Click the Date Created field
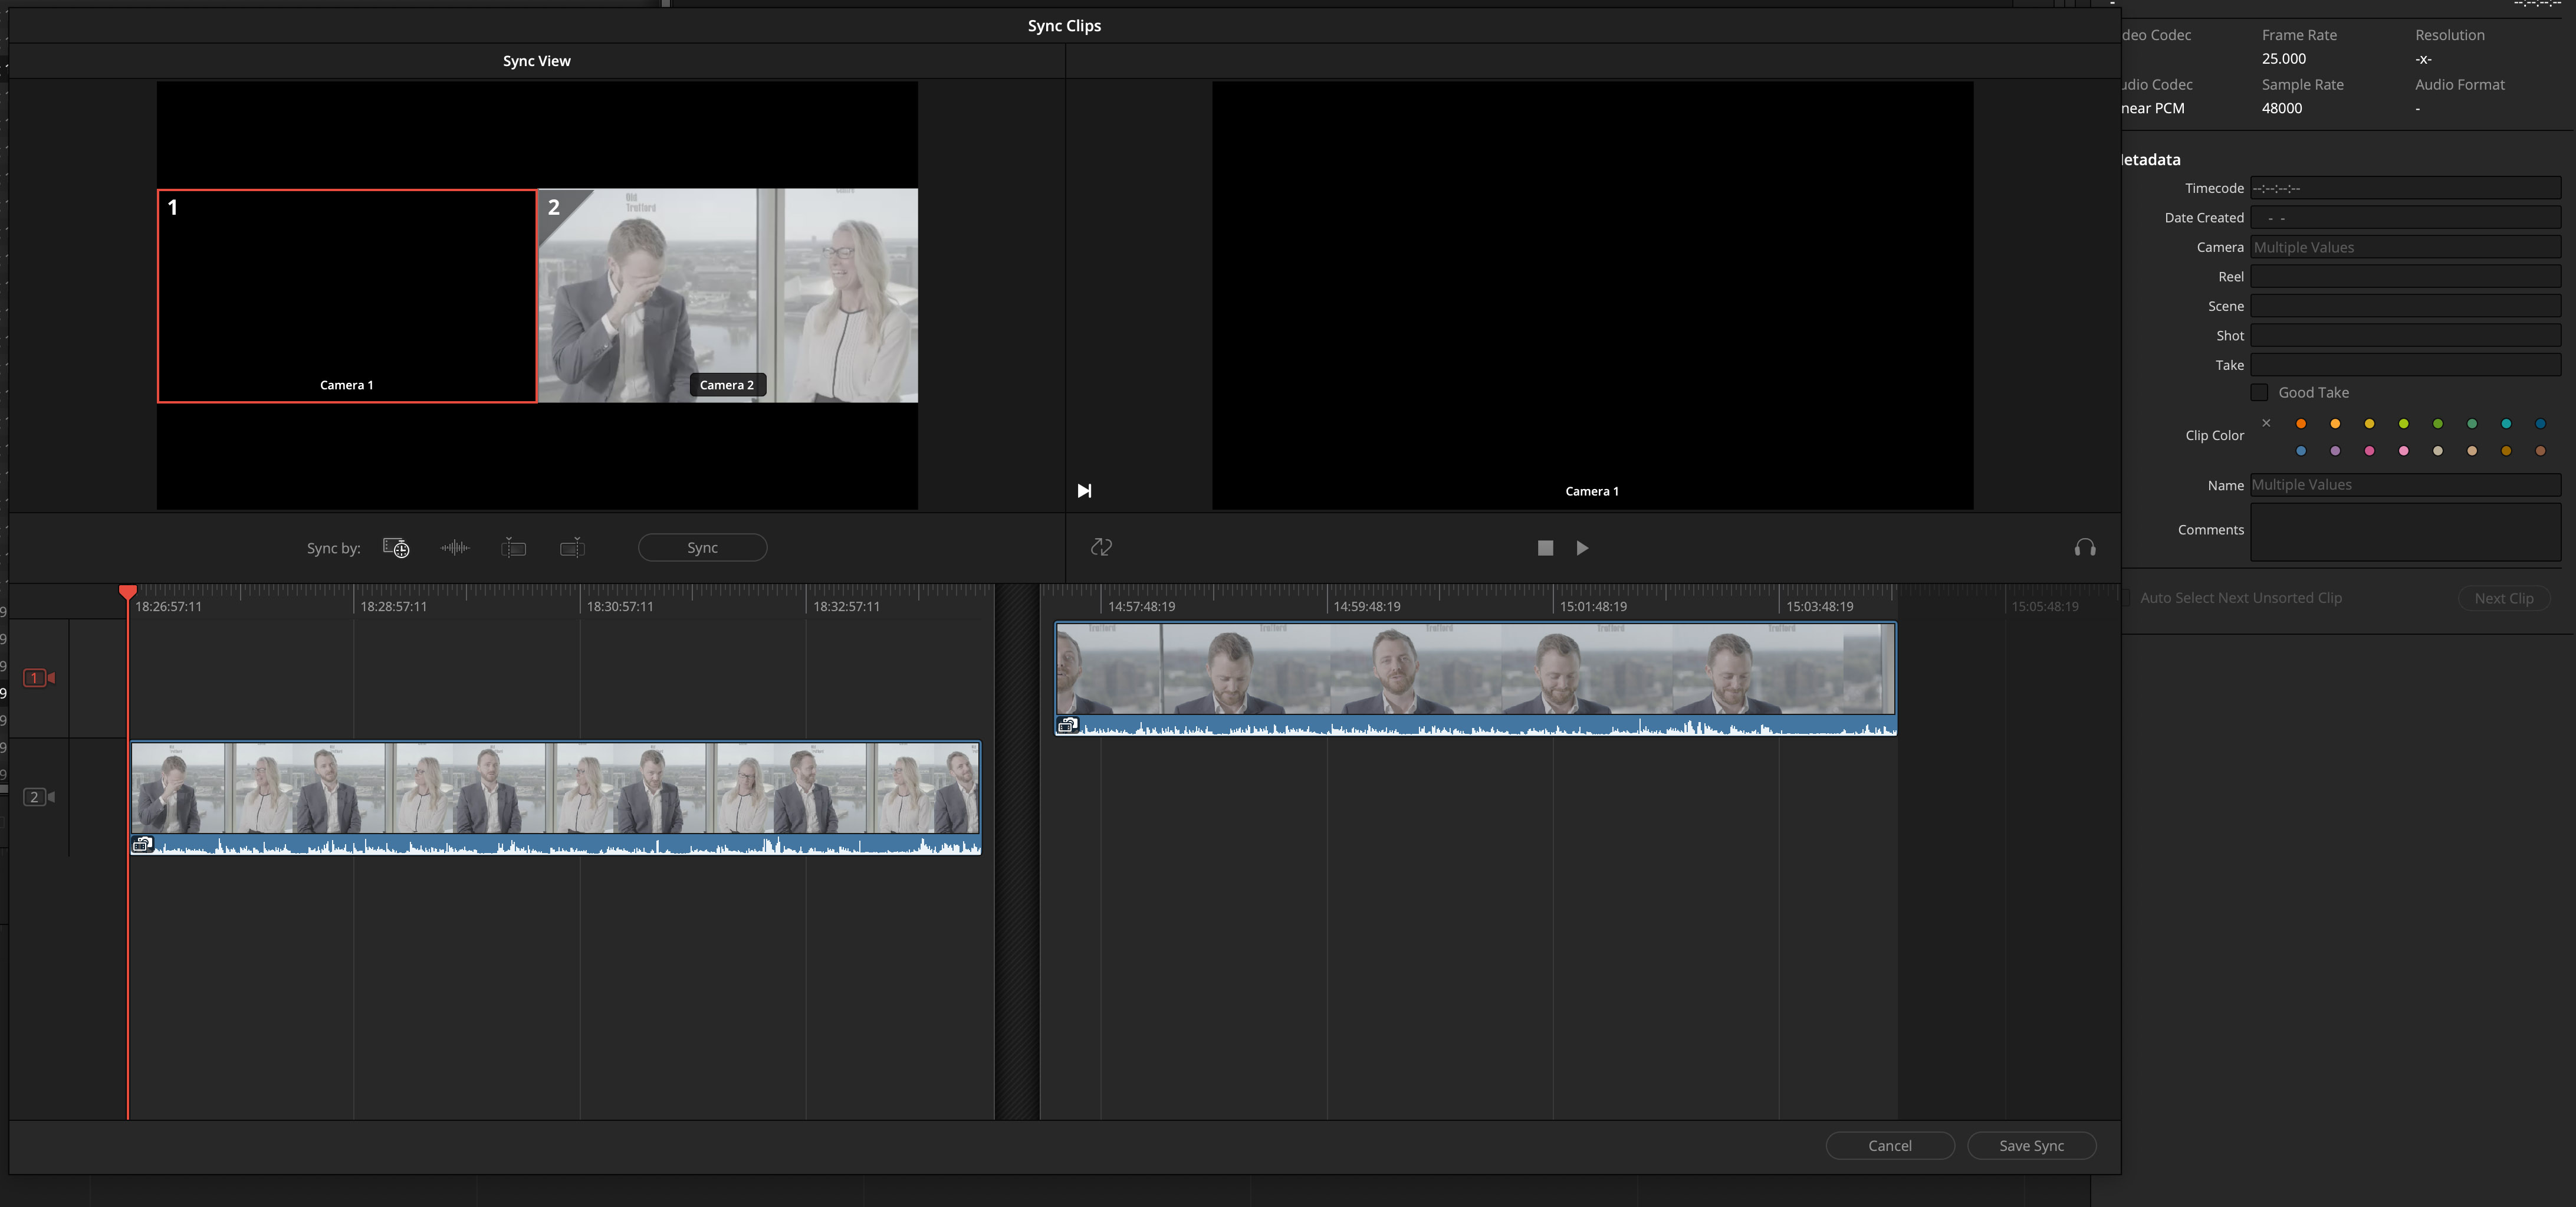Viewport: 2576px width, 1207px height. tap(2405, 217)
